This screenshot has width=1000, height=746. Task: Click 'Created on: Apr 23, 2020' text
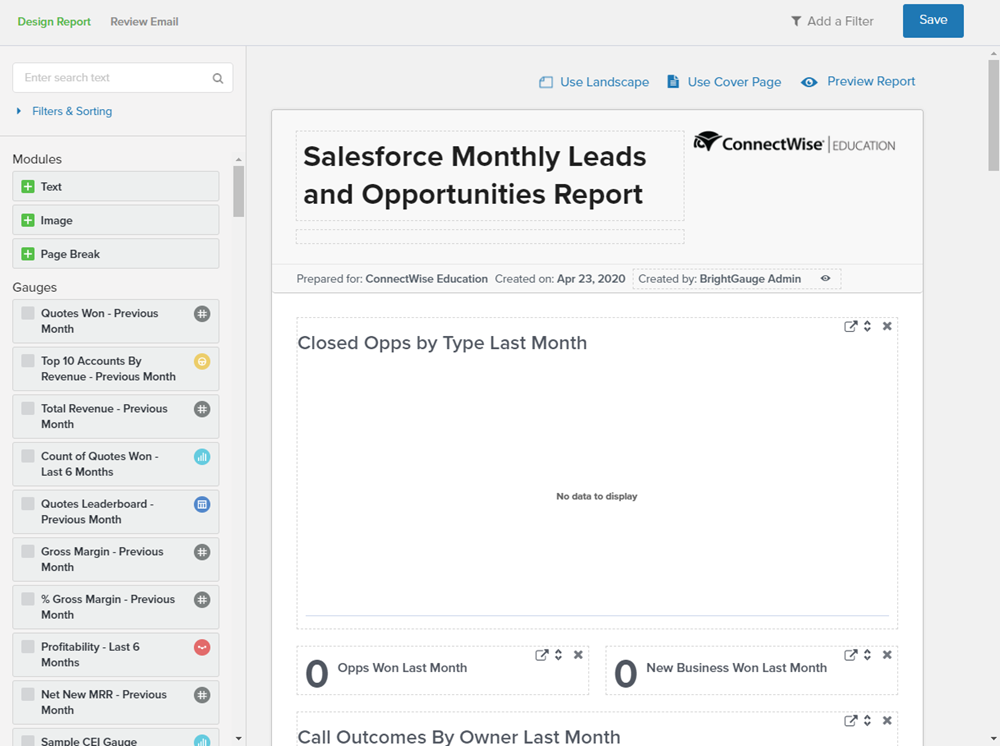tap(560, 279)
